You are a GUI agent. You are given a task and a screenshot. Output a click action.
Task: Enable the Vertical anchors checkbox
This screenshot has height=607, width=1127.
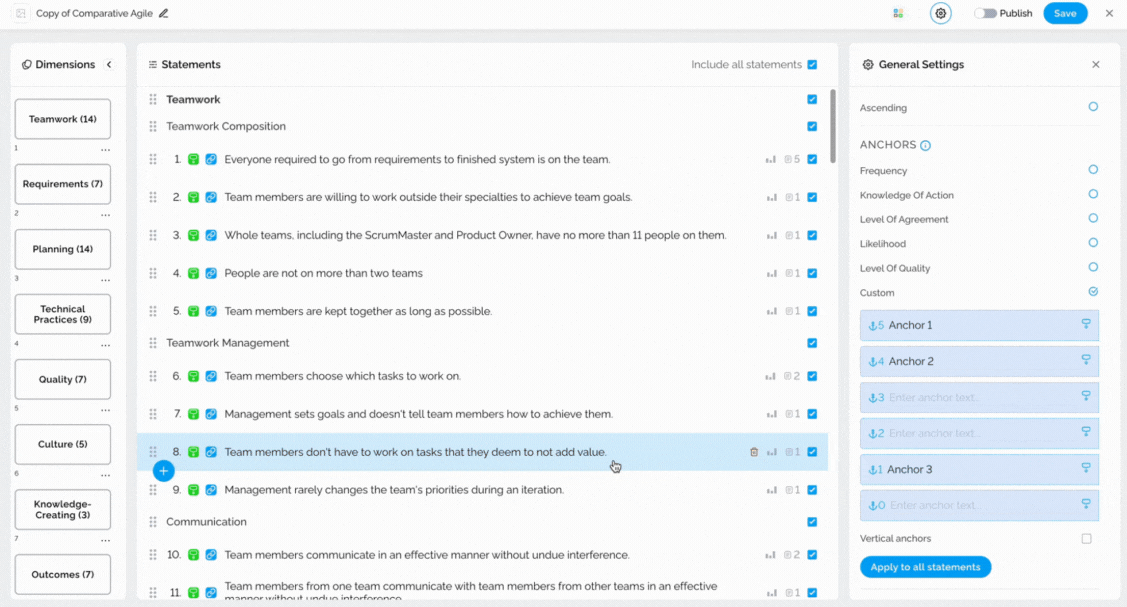[1086, 539]
